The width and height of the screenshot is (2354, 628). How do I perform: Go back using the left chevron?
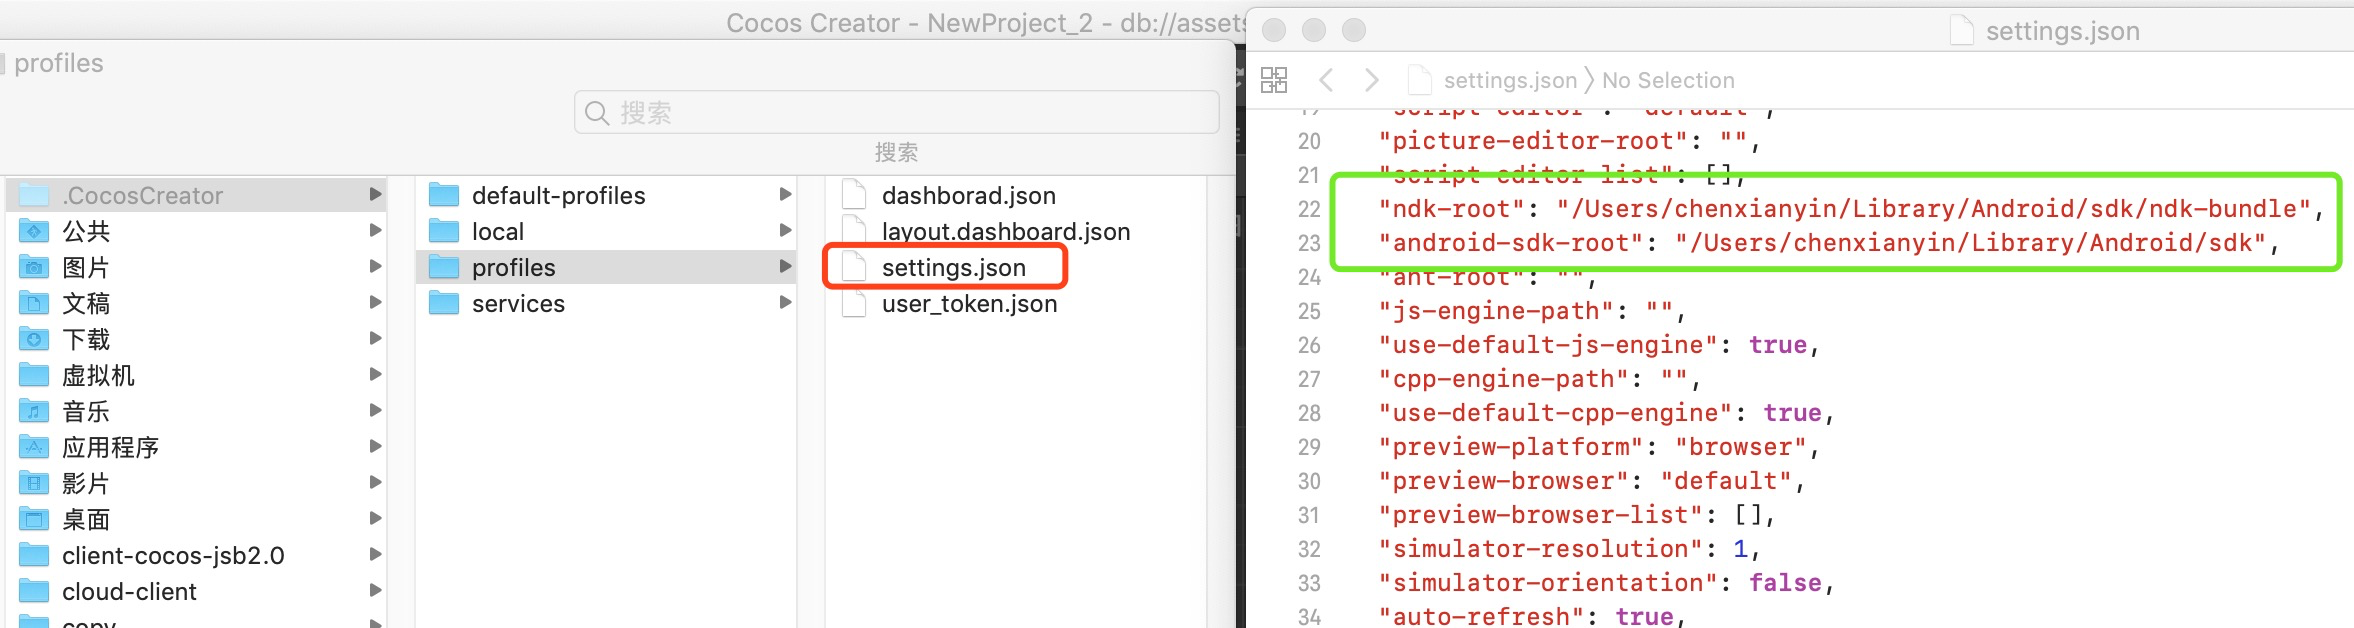[1326, 80]
